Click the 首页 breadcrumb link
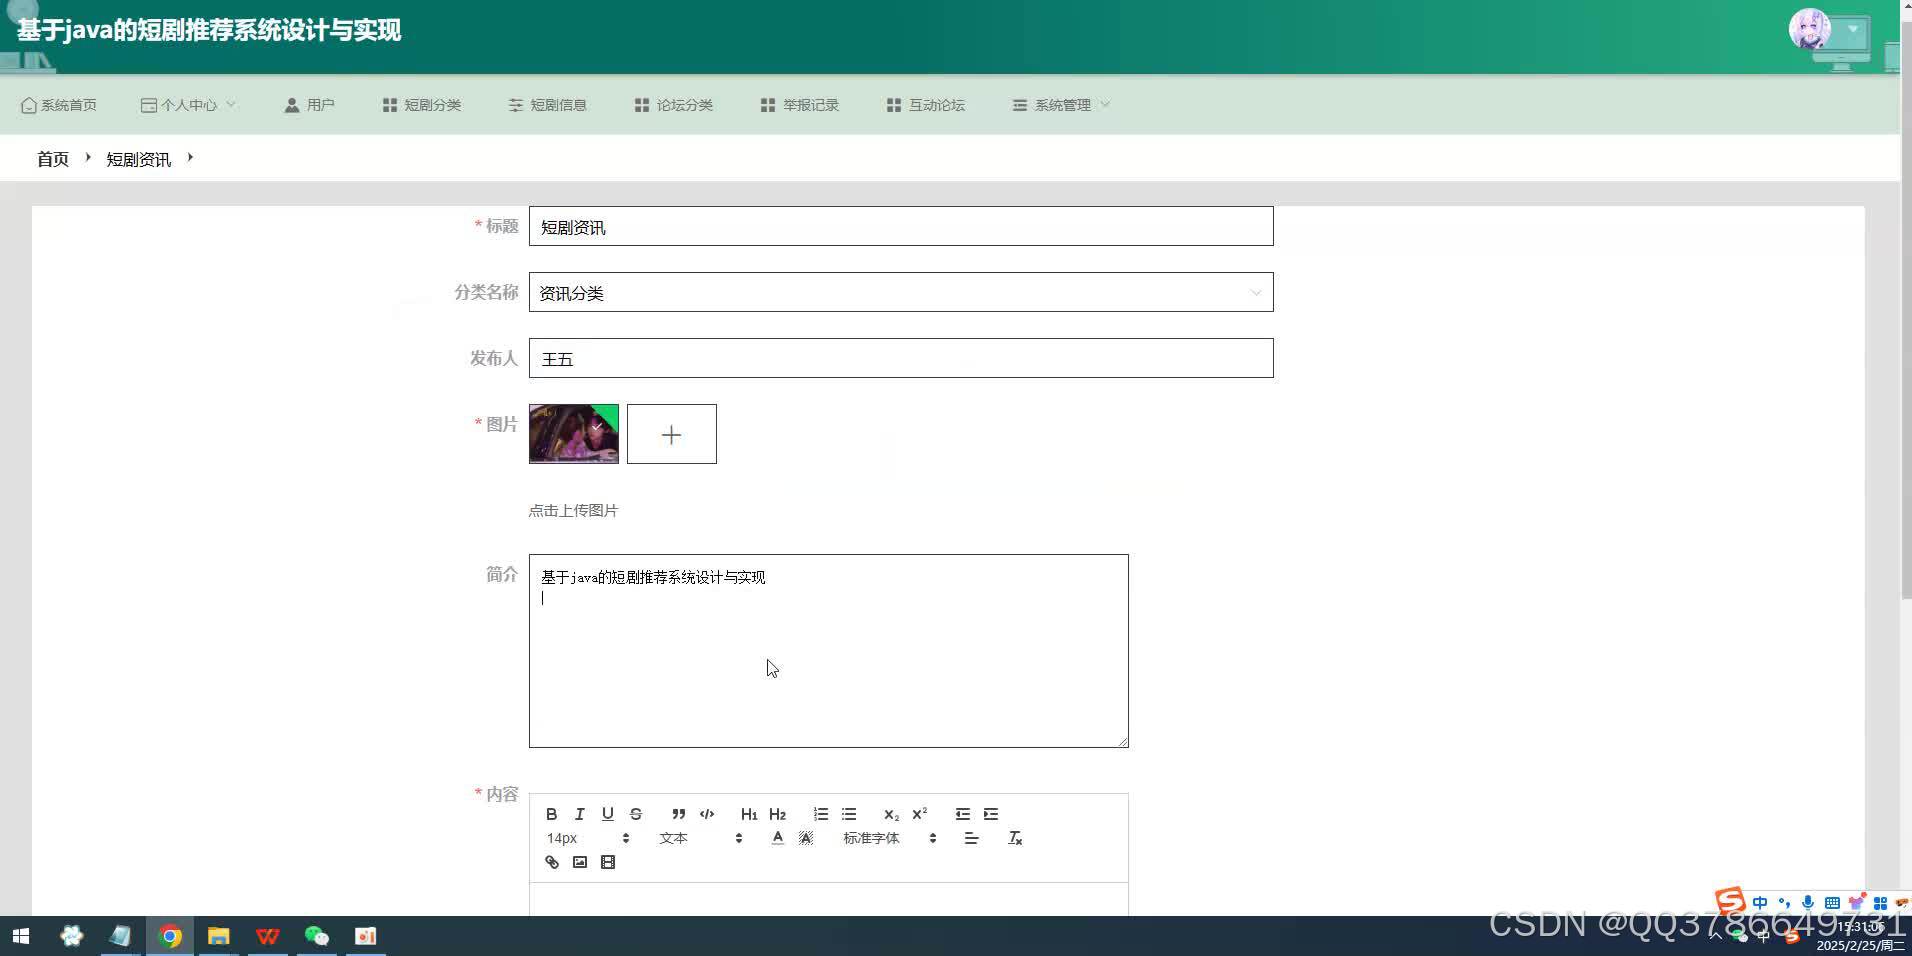 pyautogui.click(x=53, y=159)
